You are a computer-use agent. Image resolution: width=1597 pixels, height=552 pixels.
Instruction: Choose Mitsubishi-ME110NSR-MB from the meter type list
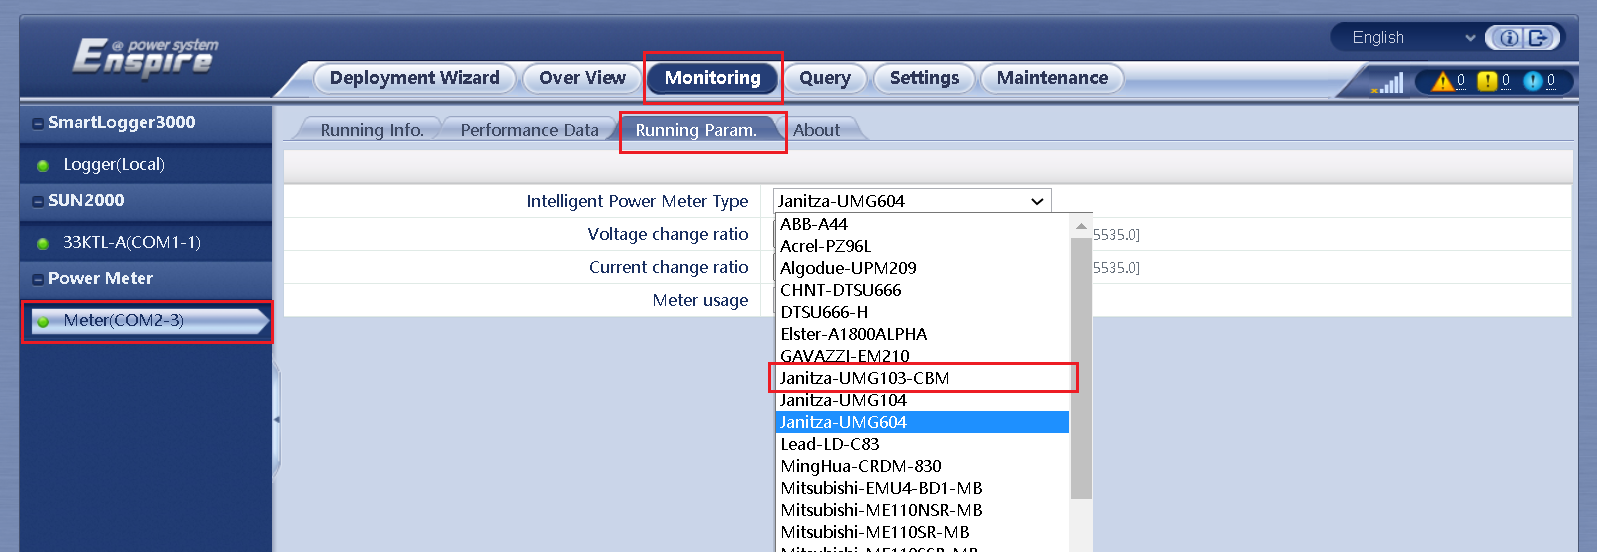pyautogui.click(x=922, y=510)
